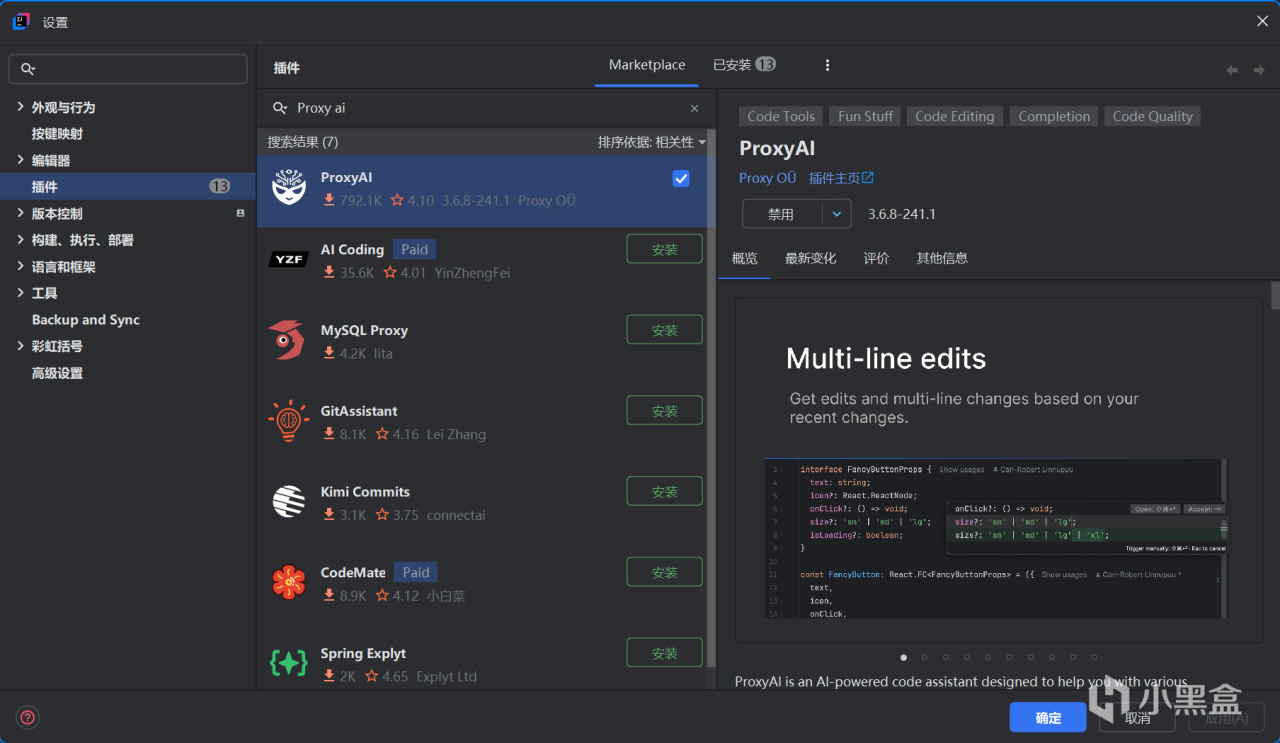Install the Spring Explyt plugin
Viewport: 1280px width, 743px height.
[x=665, y=653]
